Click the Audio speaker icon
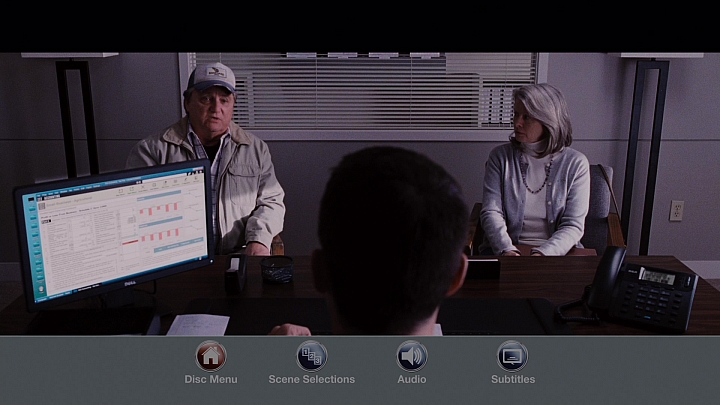 tap(412, 356)
